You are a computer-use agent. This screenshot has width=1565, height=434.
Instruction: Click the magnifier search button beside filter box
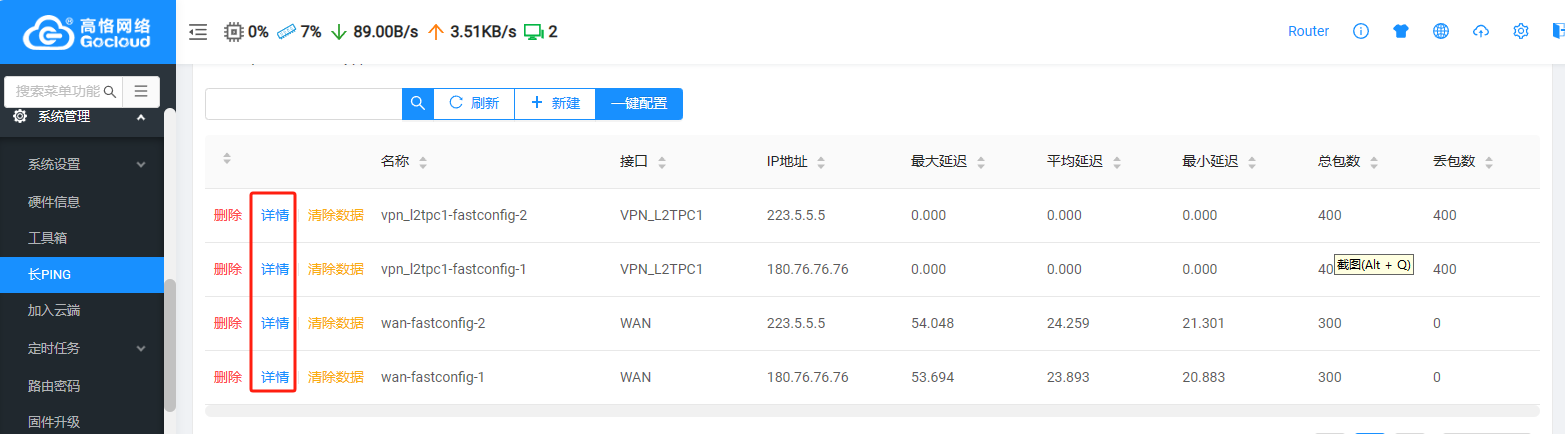(x=418, y=103)
